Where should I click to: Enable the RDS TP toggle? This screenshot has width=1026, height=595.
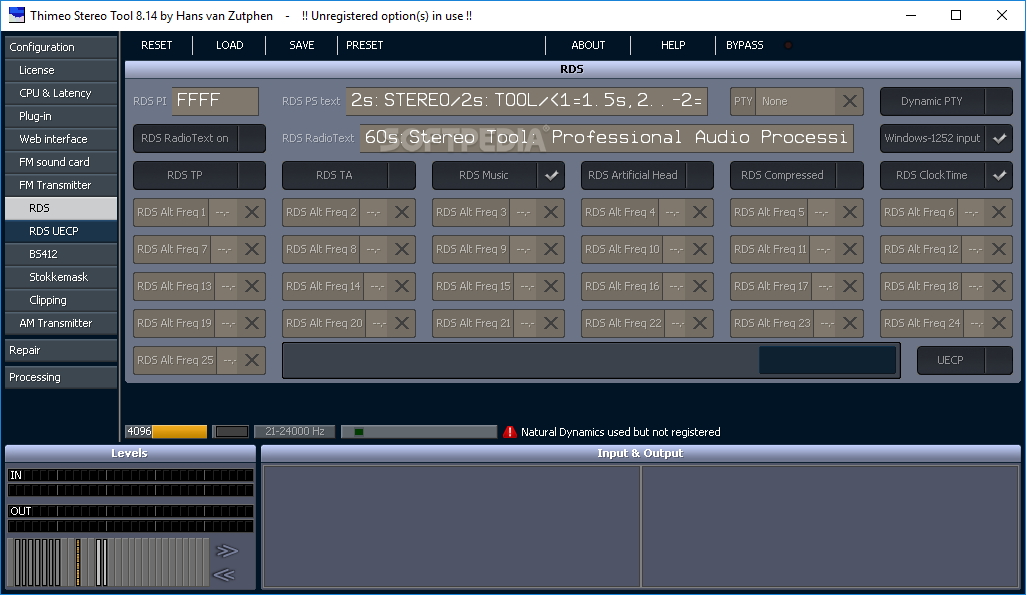click(200, 175)
